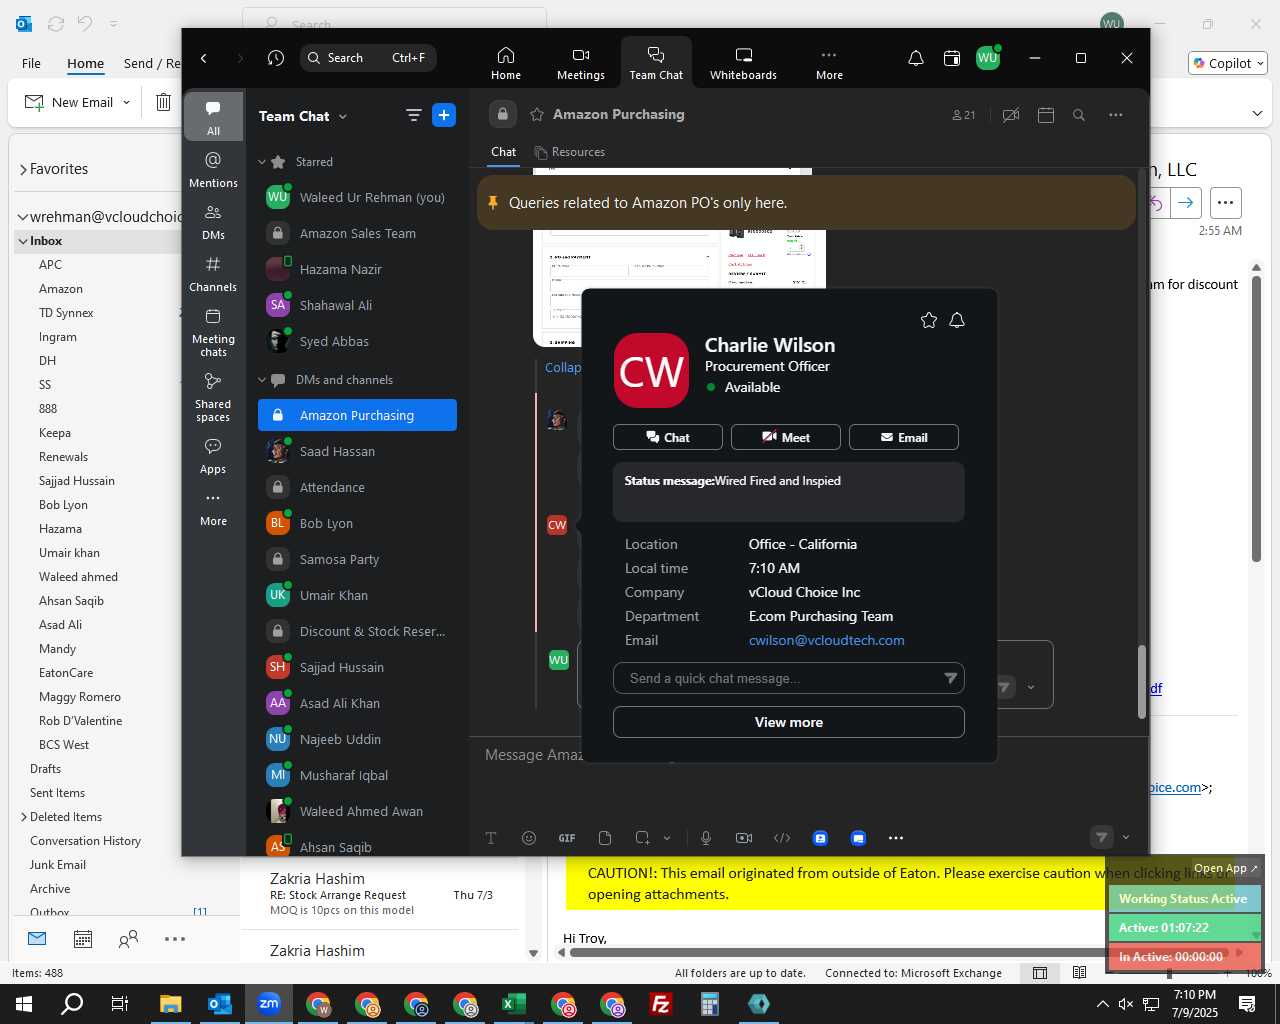The image size is (1280, 1024).
Task: Open filter icon in Team Chat header
Action: (x=414, y=116)
